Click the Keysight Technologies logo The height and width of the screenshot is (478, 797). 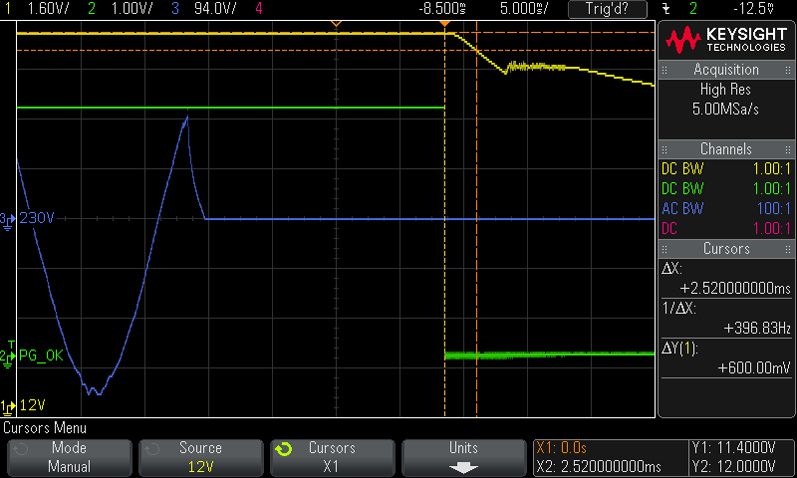pos(726,40)
